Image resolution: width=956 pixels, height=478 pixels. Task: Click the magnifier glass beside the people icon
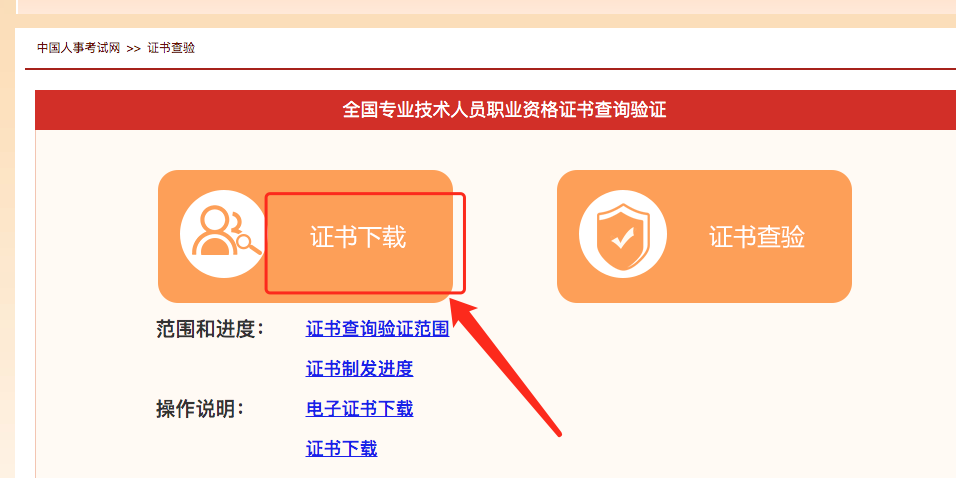point(249,244)
